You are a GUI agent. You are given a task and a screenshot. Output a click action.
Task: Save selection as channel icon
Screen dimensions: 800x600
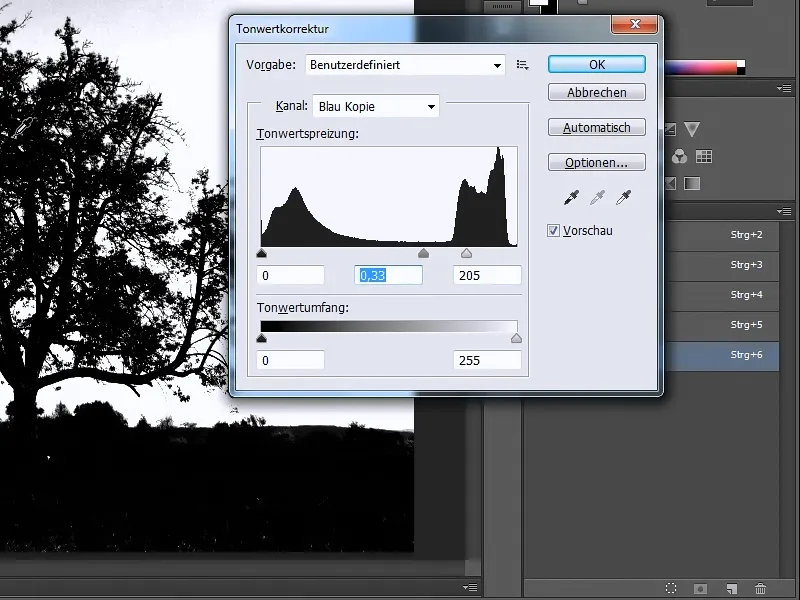point(701,589)
